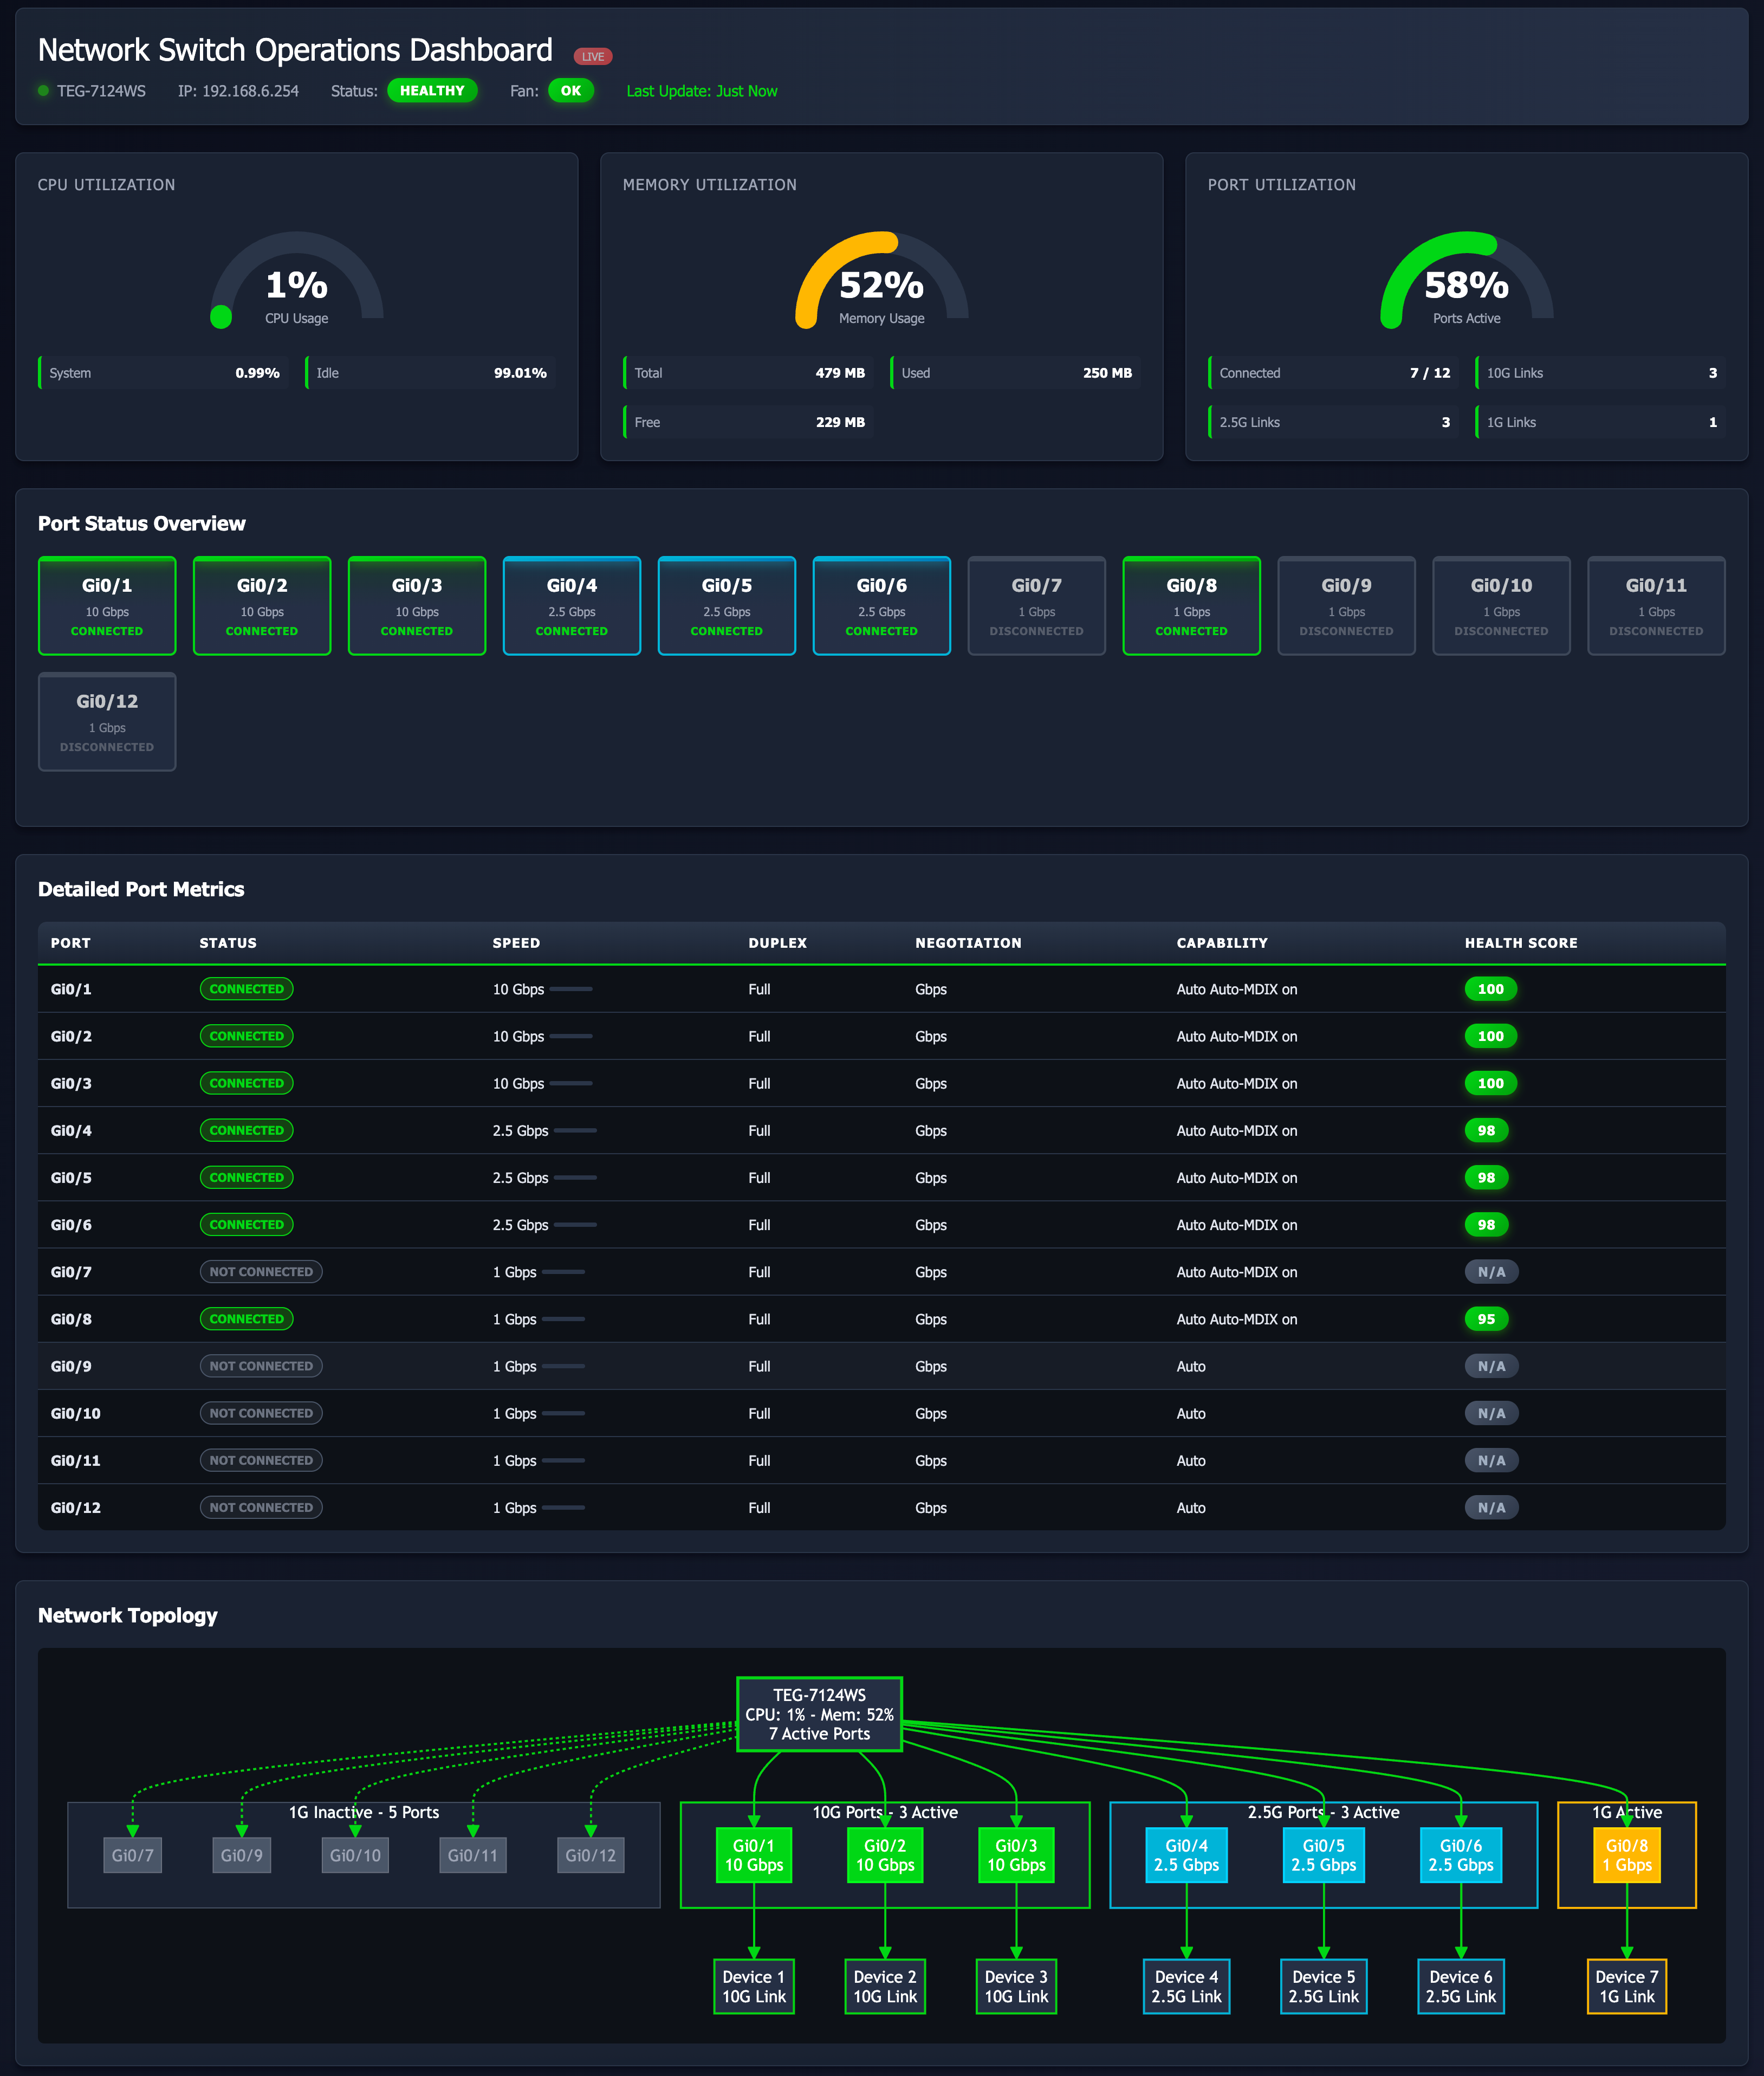
Task: Click the Health Score column header
Action: coord(1520,943)
